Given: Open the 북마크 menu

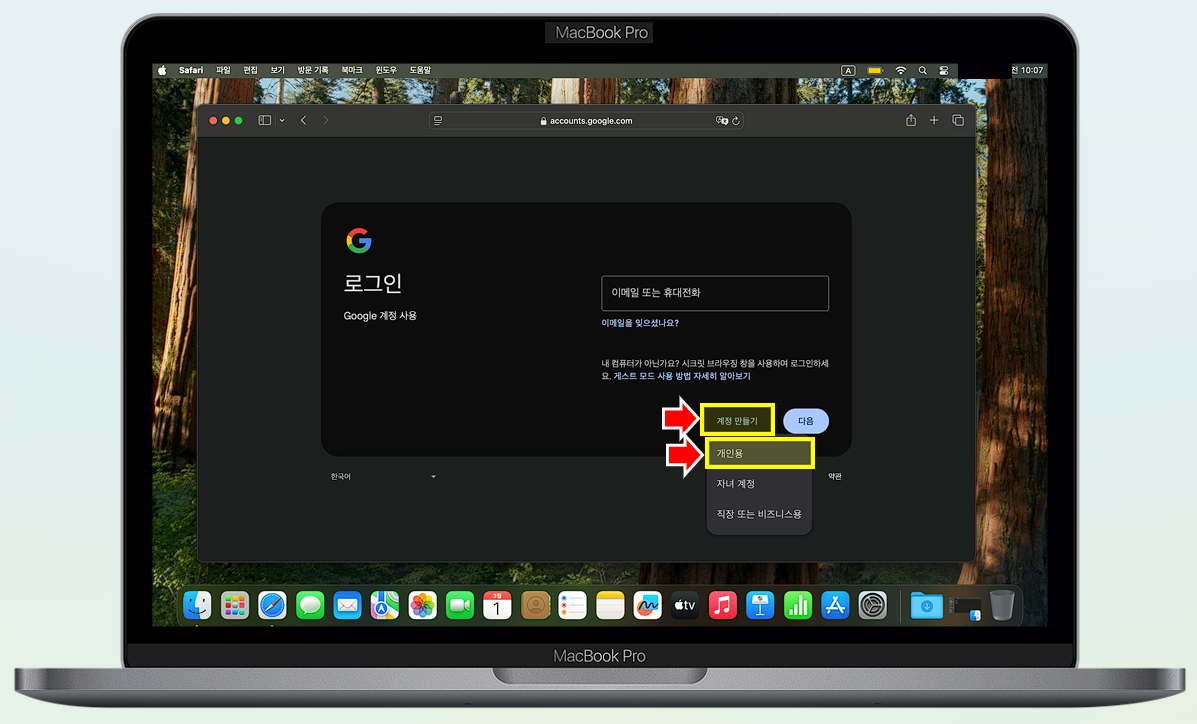Looking at the screenshot, I should point(352,70).
